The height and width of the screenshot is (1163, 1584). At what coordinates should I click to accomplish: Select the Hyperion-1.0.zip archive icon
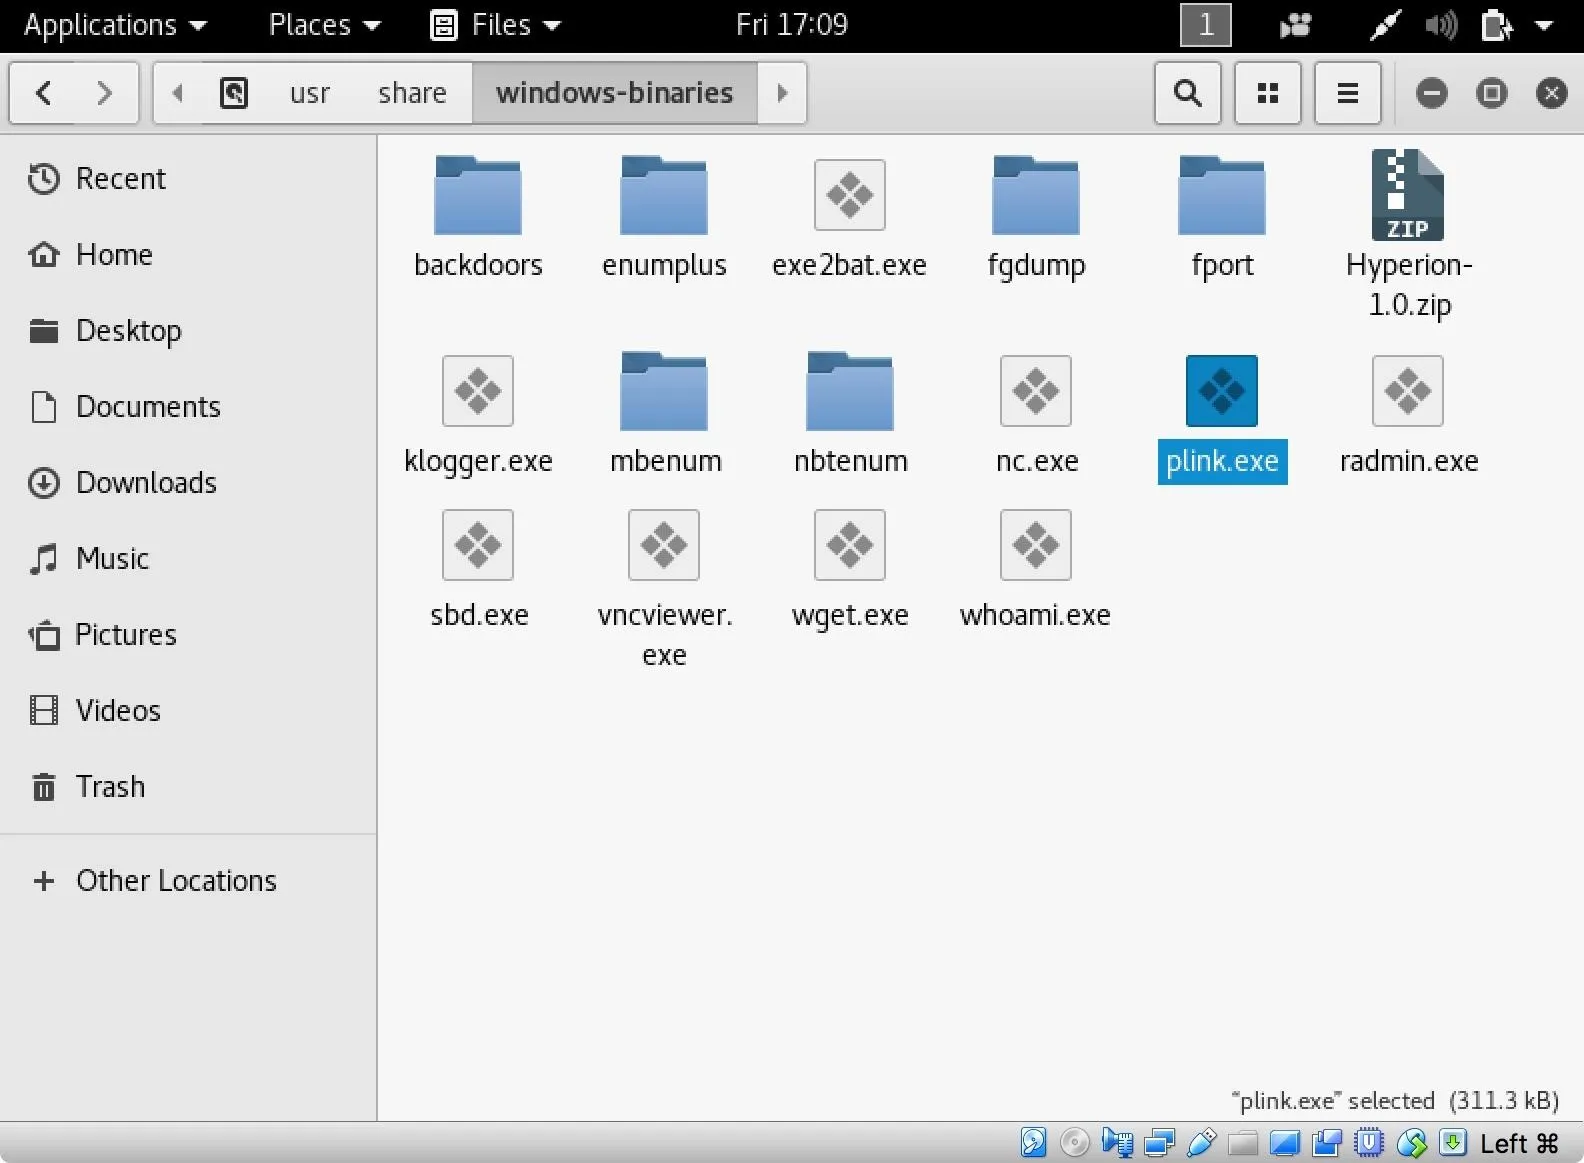[1408, 195]
